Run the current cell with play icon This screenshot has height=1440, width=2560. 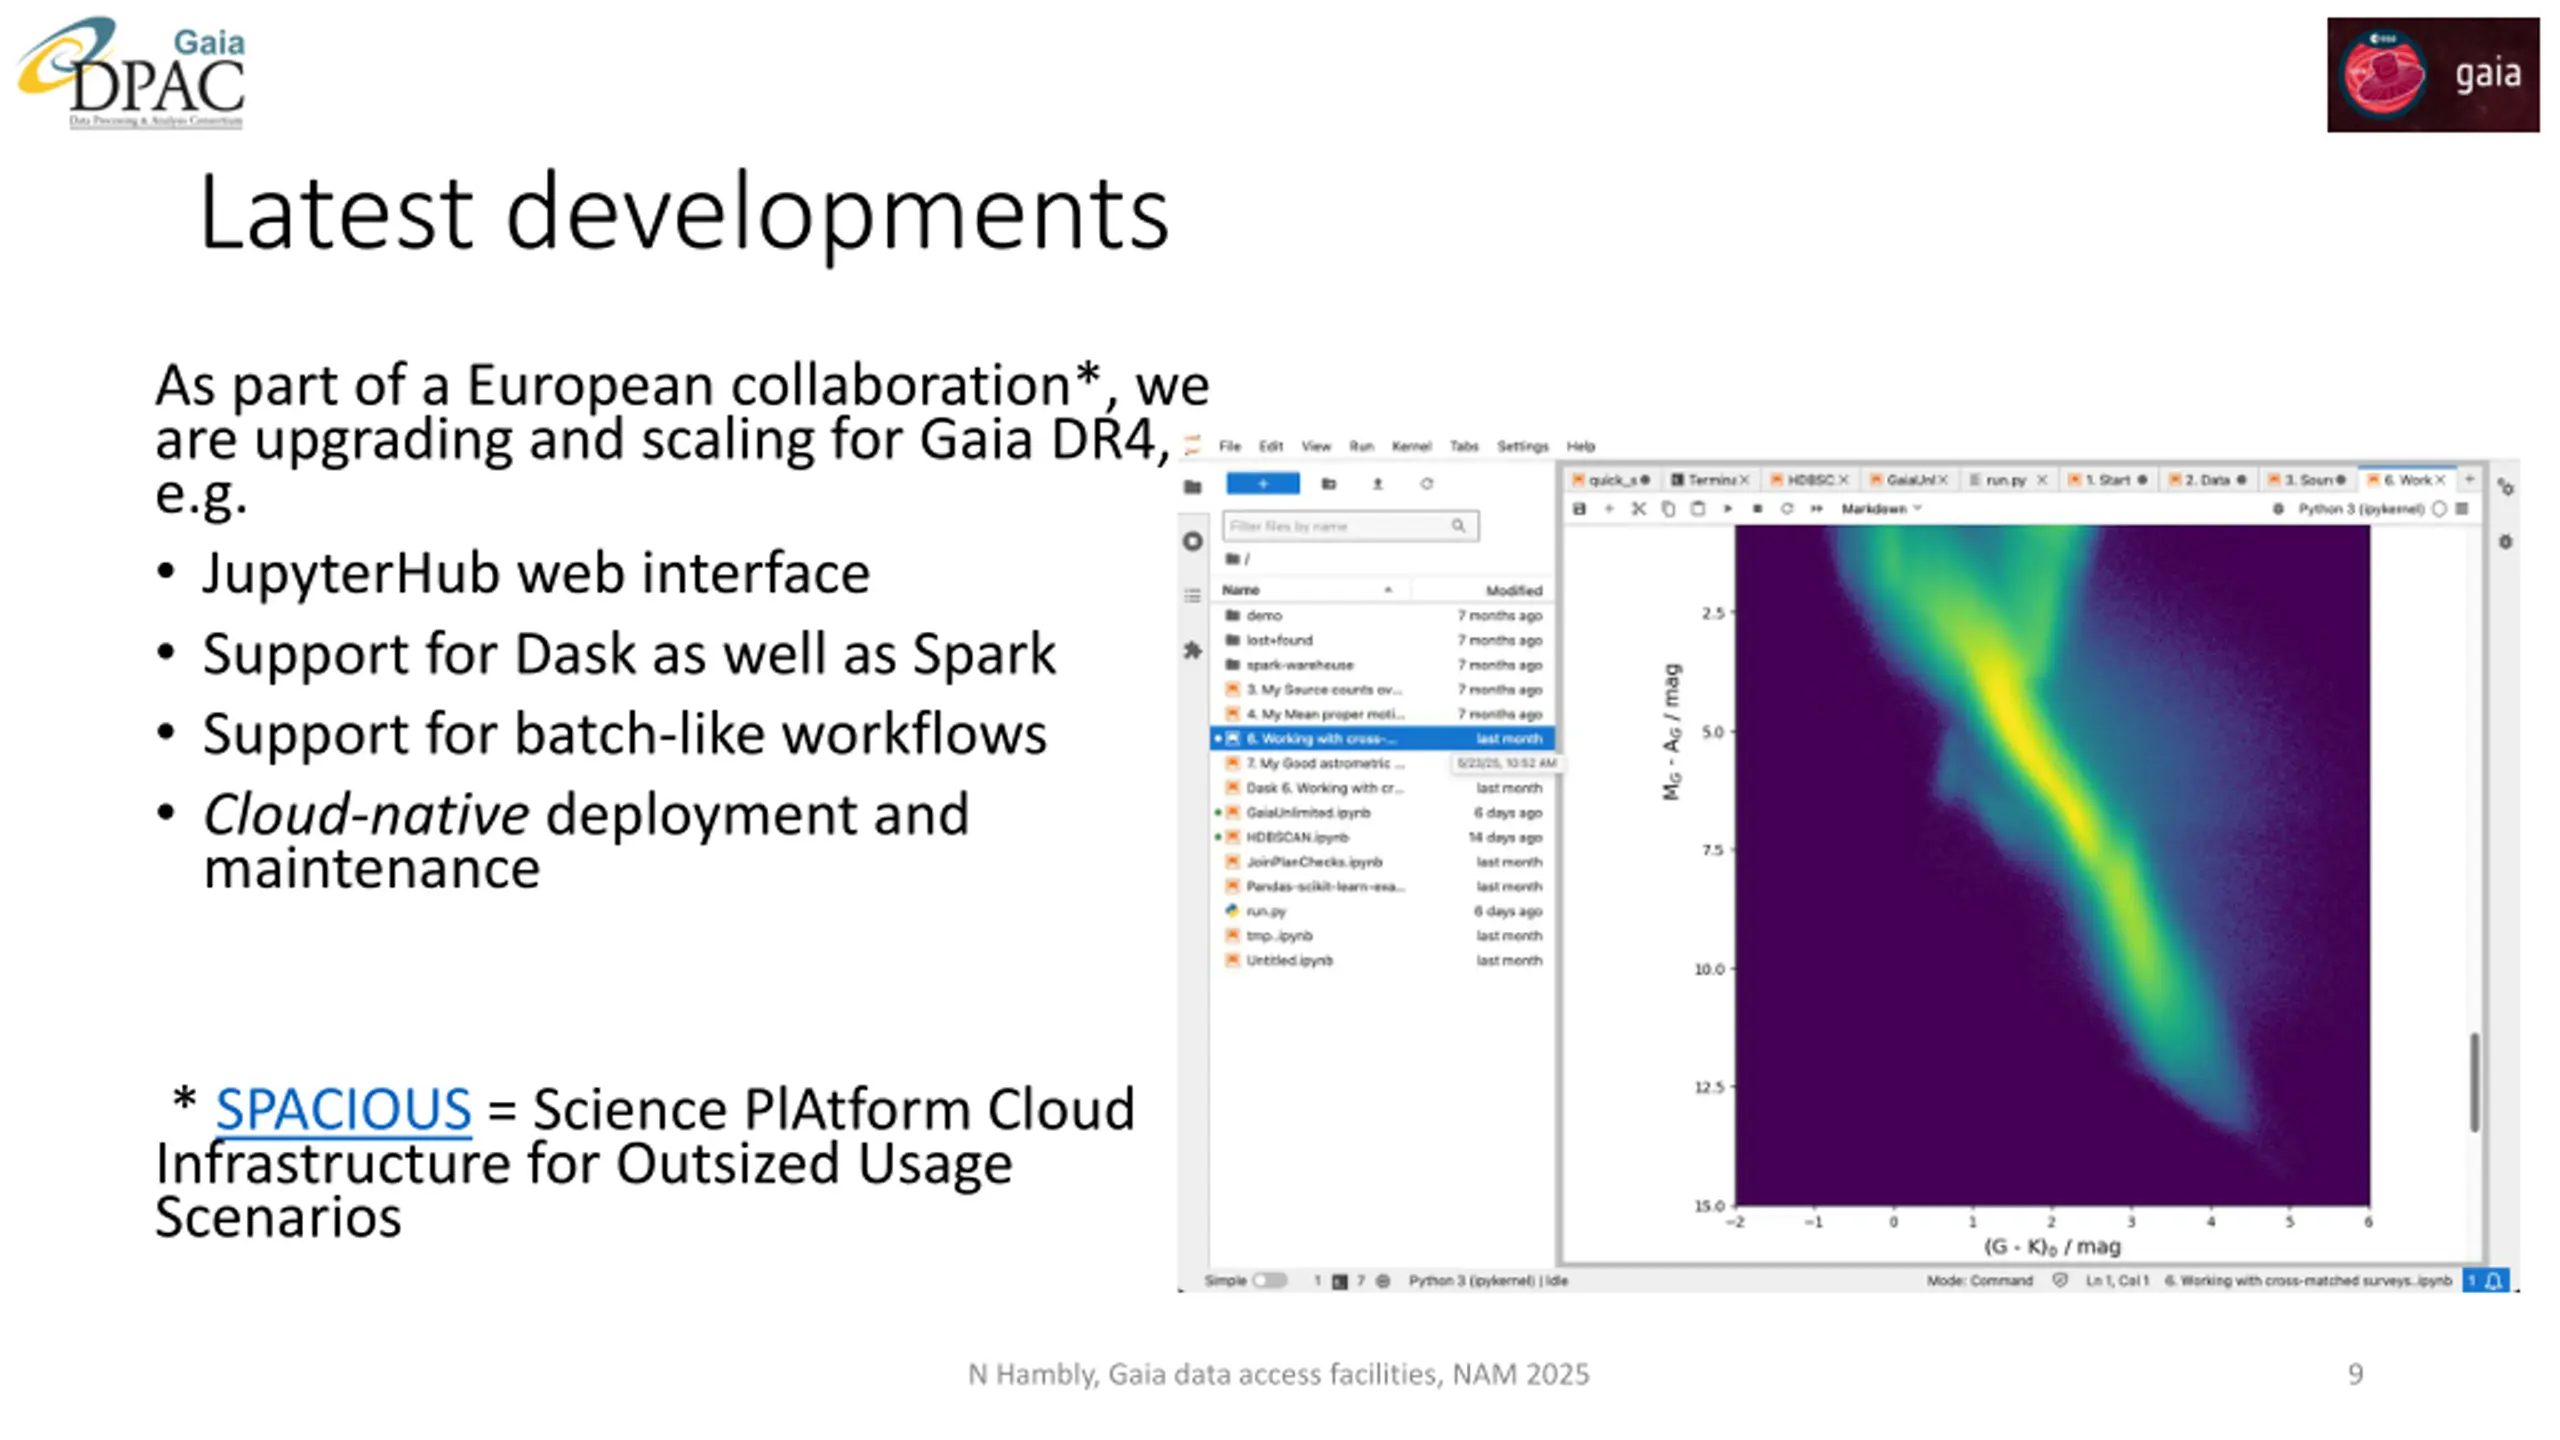pos(1727,509)
